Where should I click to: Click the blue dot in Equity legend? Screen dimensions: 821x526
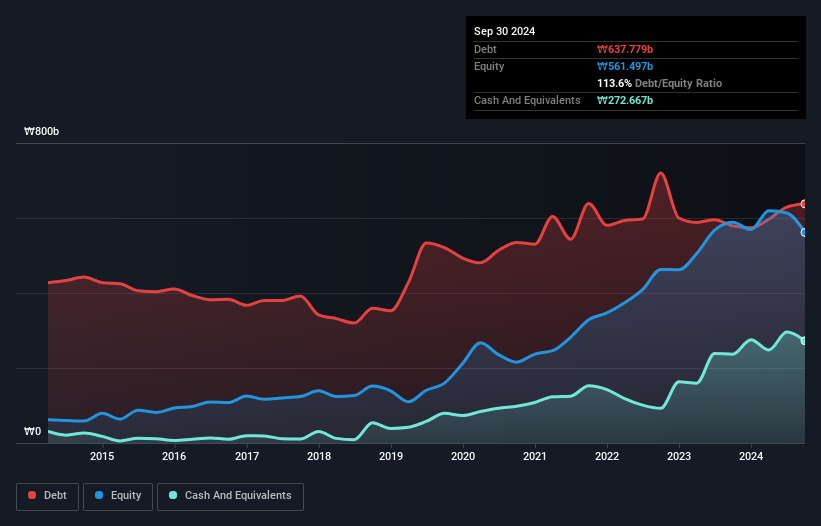pos(99,495)
